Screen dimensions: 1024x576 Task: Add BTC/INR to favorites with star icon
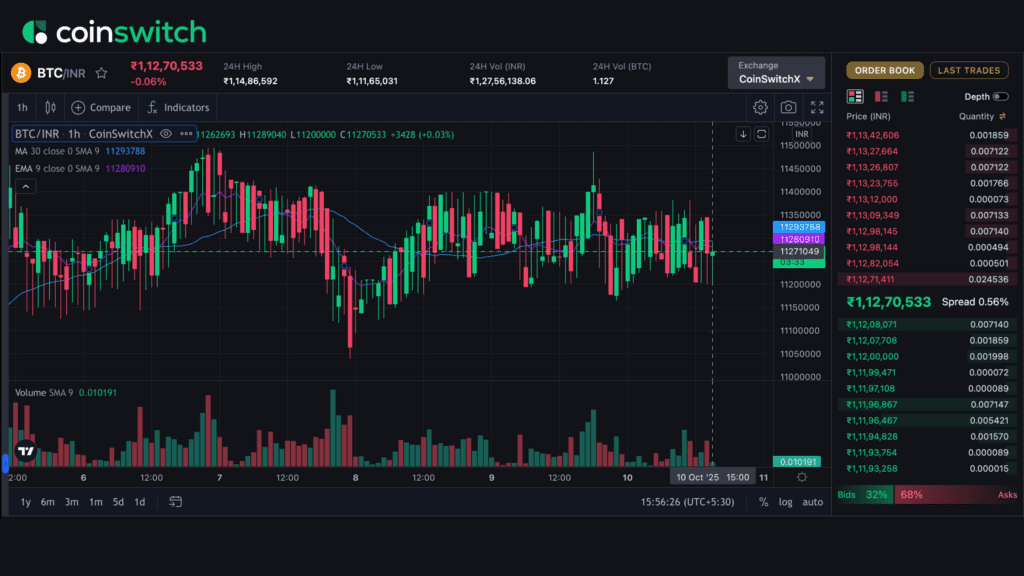tap(101, 73)
